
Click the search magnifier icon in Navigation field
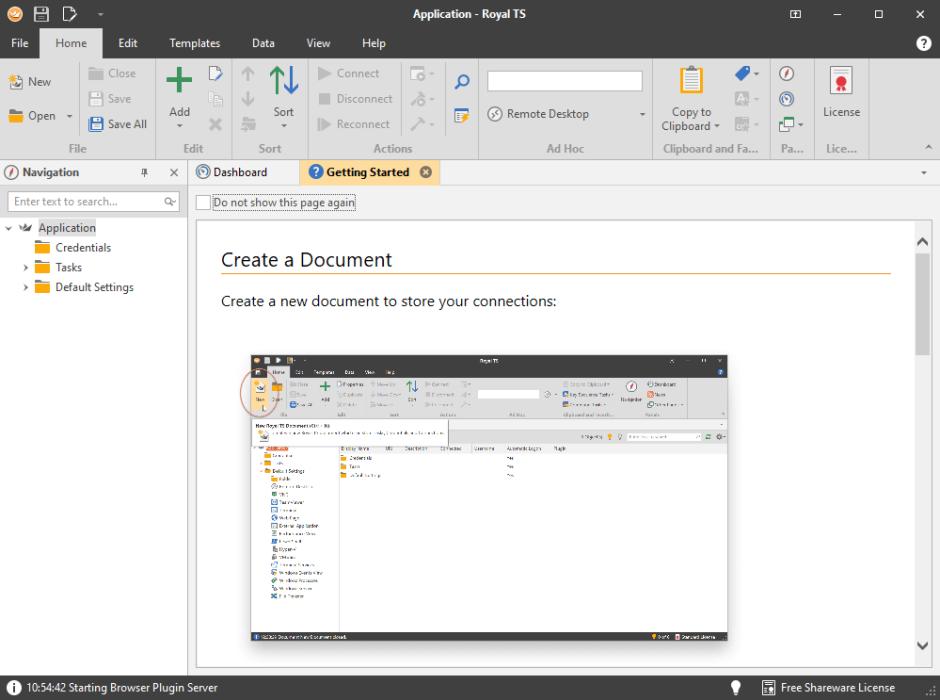click(170, 201)
